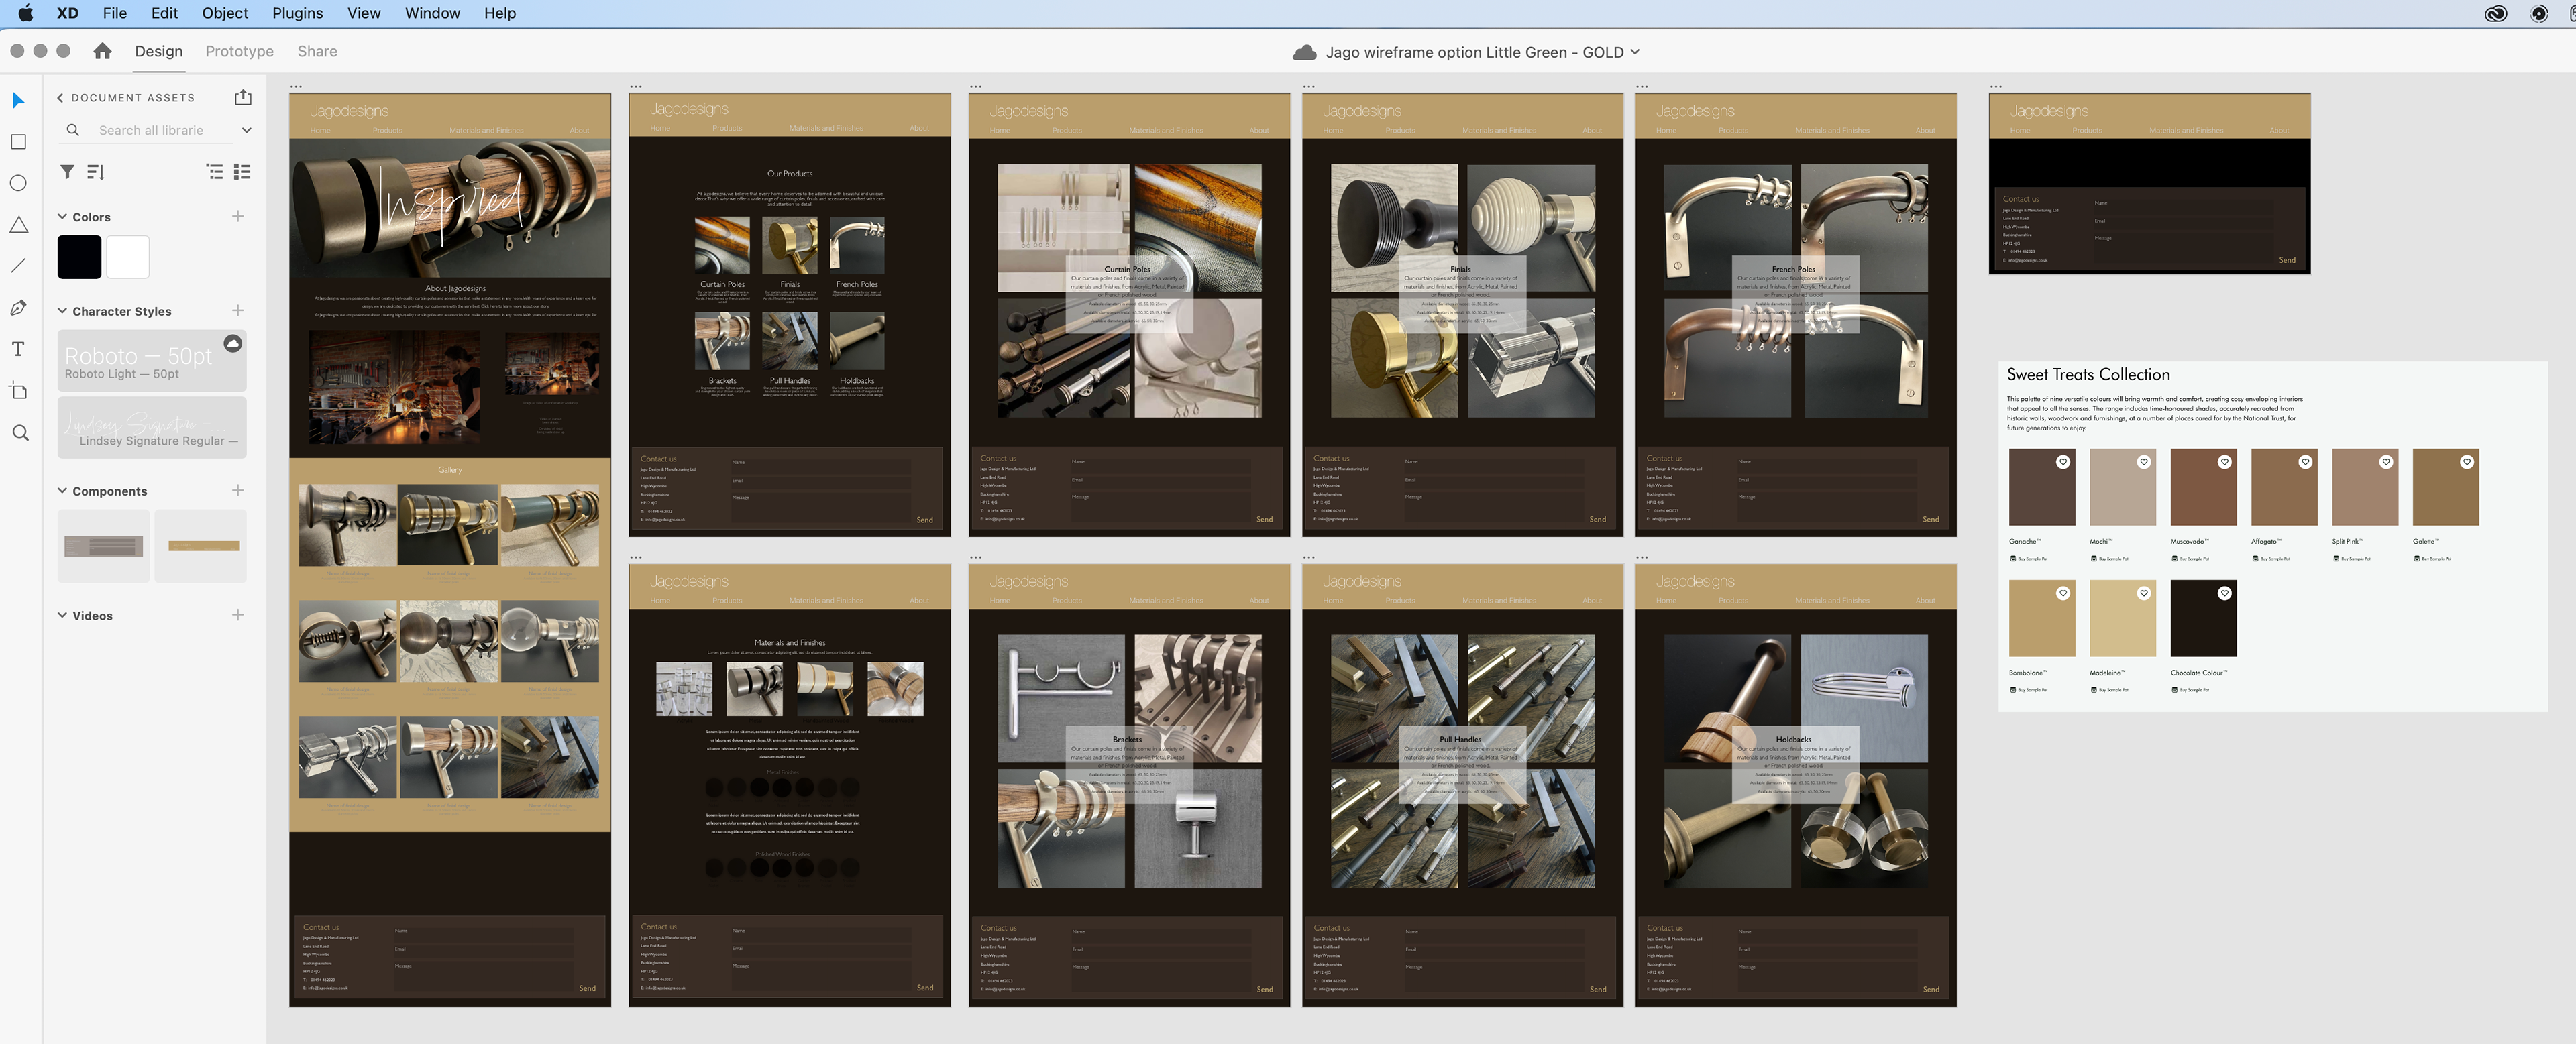Select the white color swatch in Colors
This screenshot has width=2576, height=1044.
point(128,257)
